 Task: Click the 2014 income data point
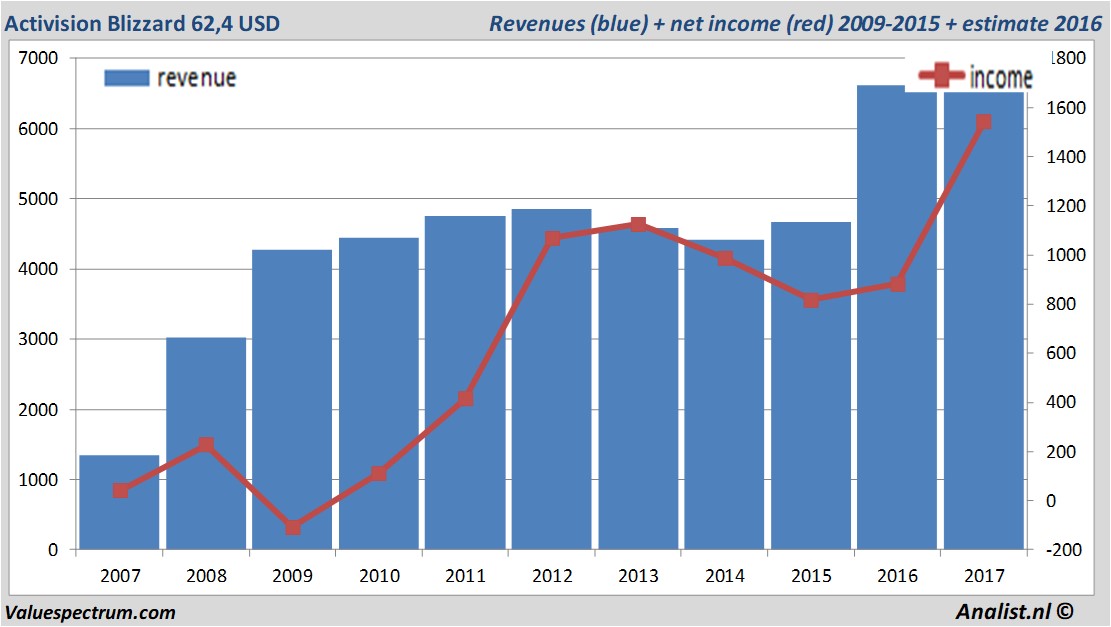pyautogui.click(x=725, y=258)
